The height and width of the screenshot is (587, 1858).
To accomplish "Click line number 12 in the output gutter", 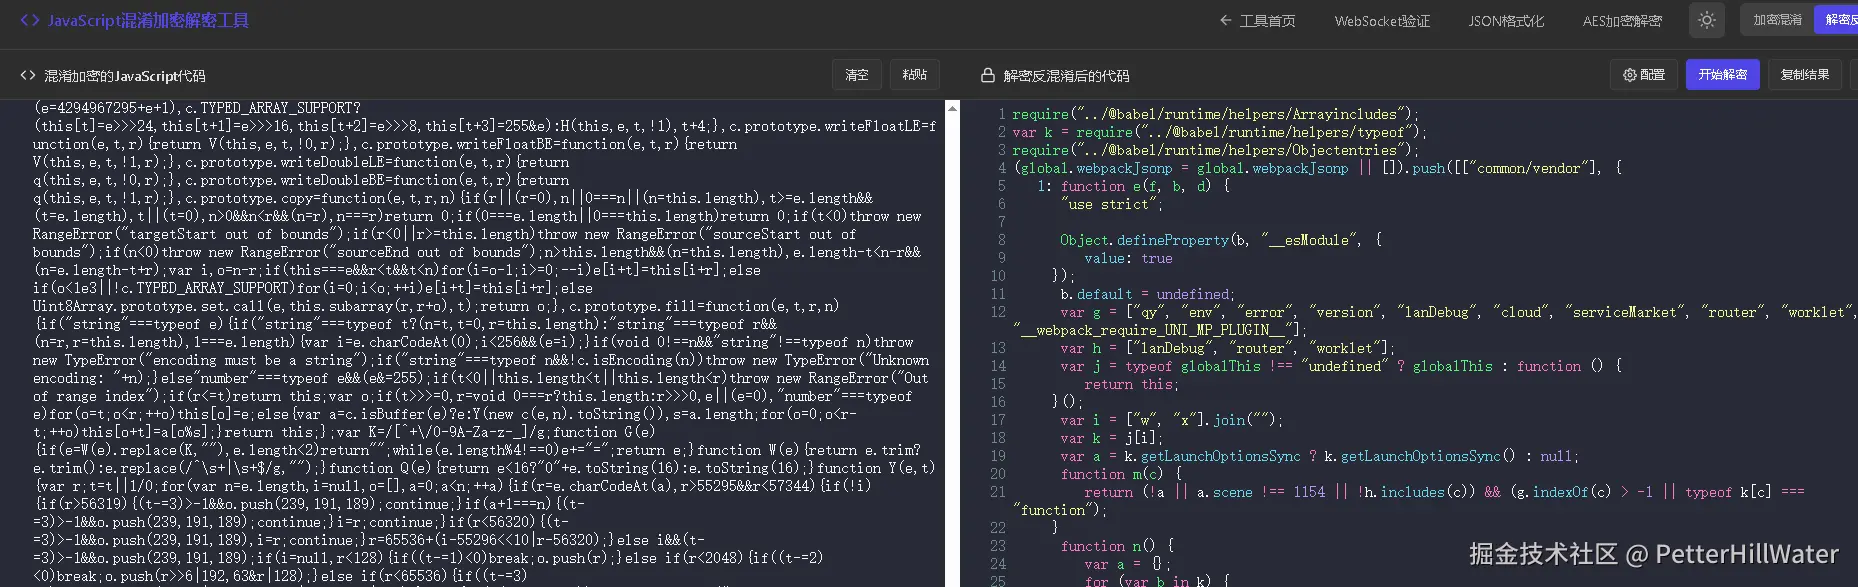I will (998, 312).
